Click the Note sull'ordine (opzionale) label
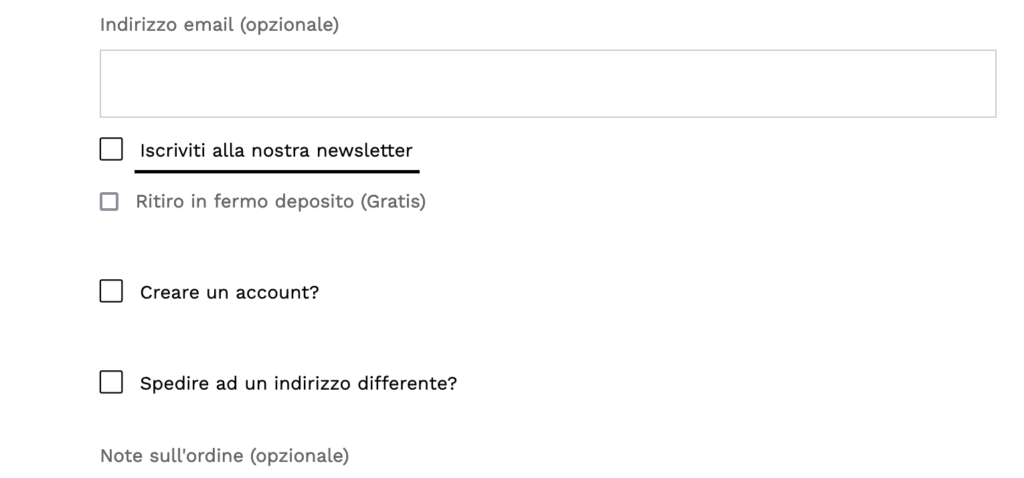The width and height of the screenshot is (1024, 478). point(224,456)
